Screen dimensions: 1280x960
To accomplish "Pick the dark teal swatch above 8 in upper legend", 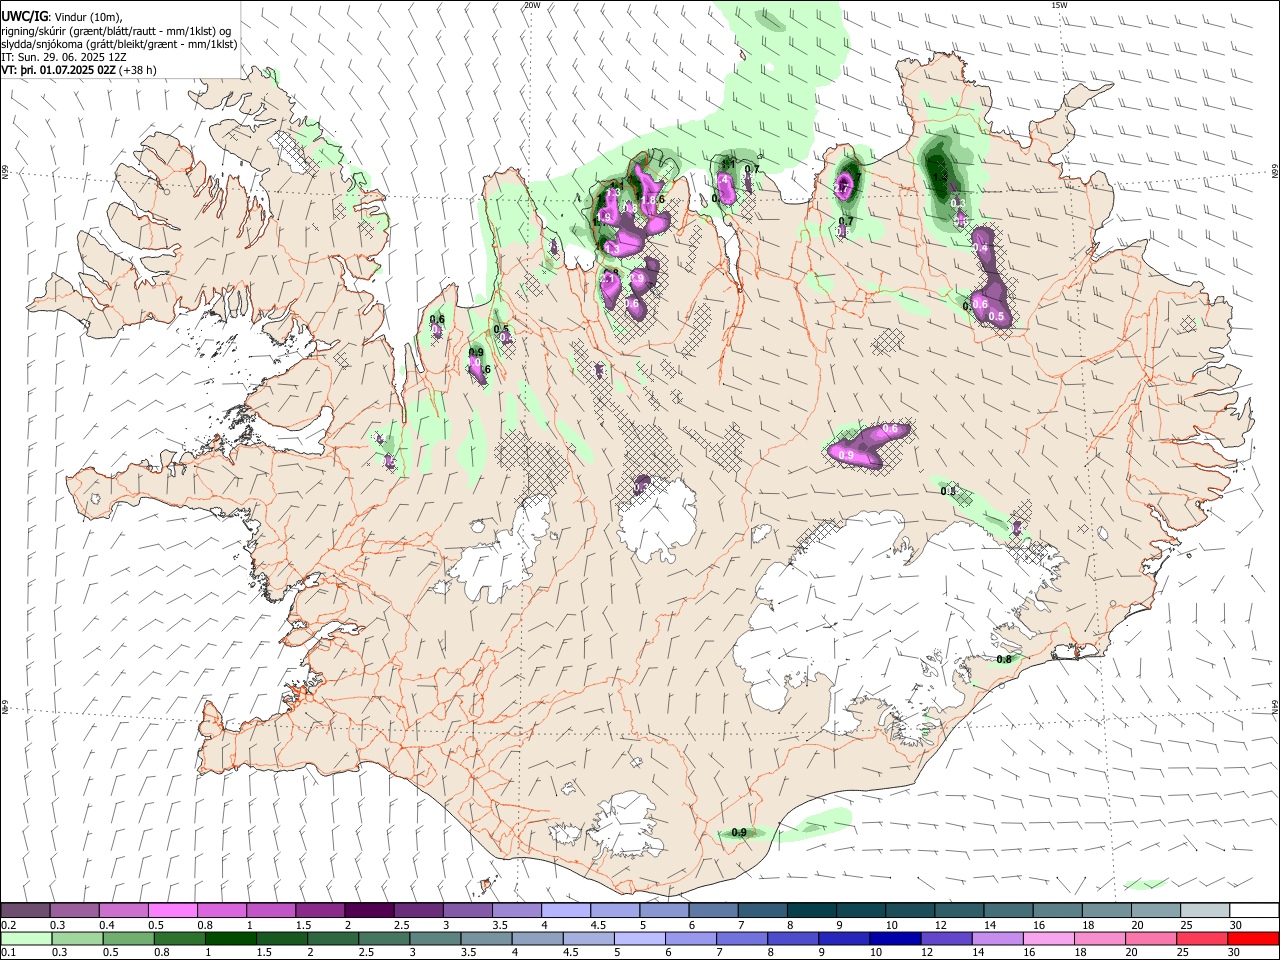I will (x=812, y=911).
